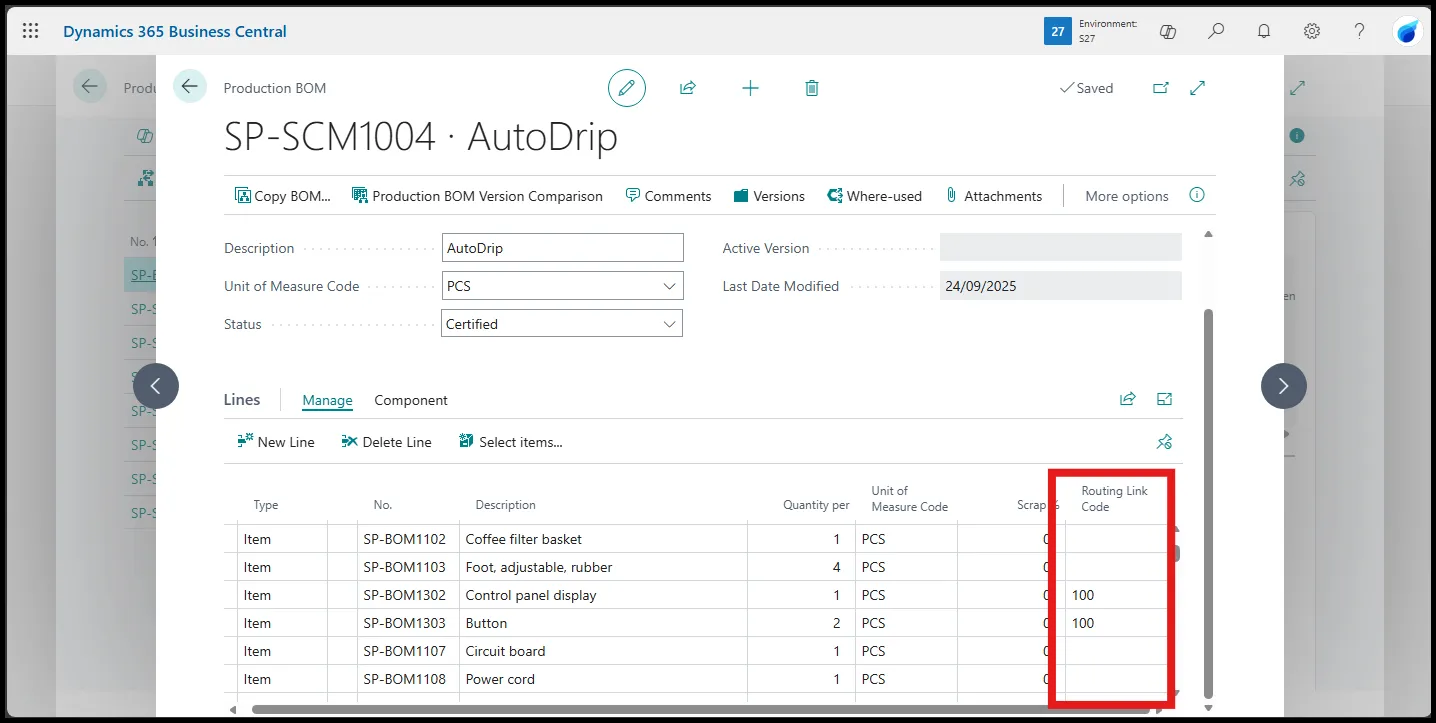The width and height of the screenshot is (1436, 723).
Task: Click Select items... button
Action: 510,442
